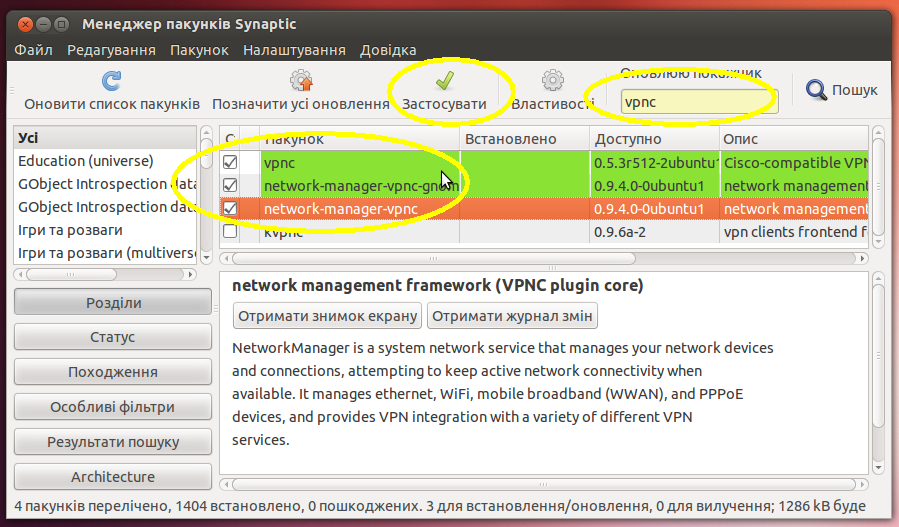Screen dimensions: 899x527
Task: Select the Усі category
Action: coord(105,138)
